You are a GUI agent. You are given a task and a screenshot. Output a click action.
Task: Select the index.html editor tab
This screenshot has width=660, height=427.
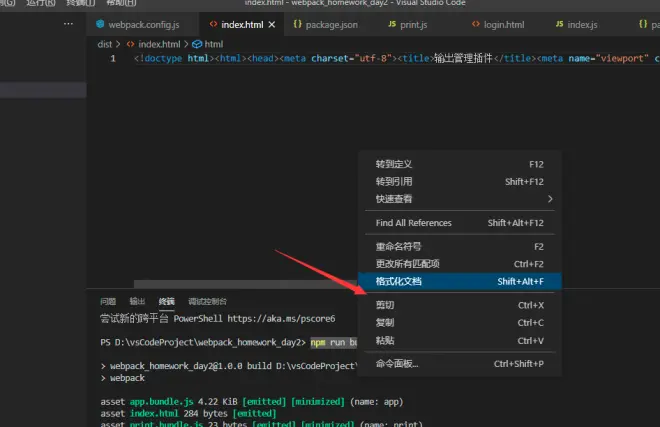(242, 24)
